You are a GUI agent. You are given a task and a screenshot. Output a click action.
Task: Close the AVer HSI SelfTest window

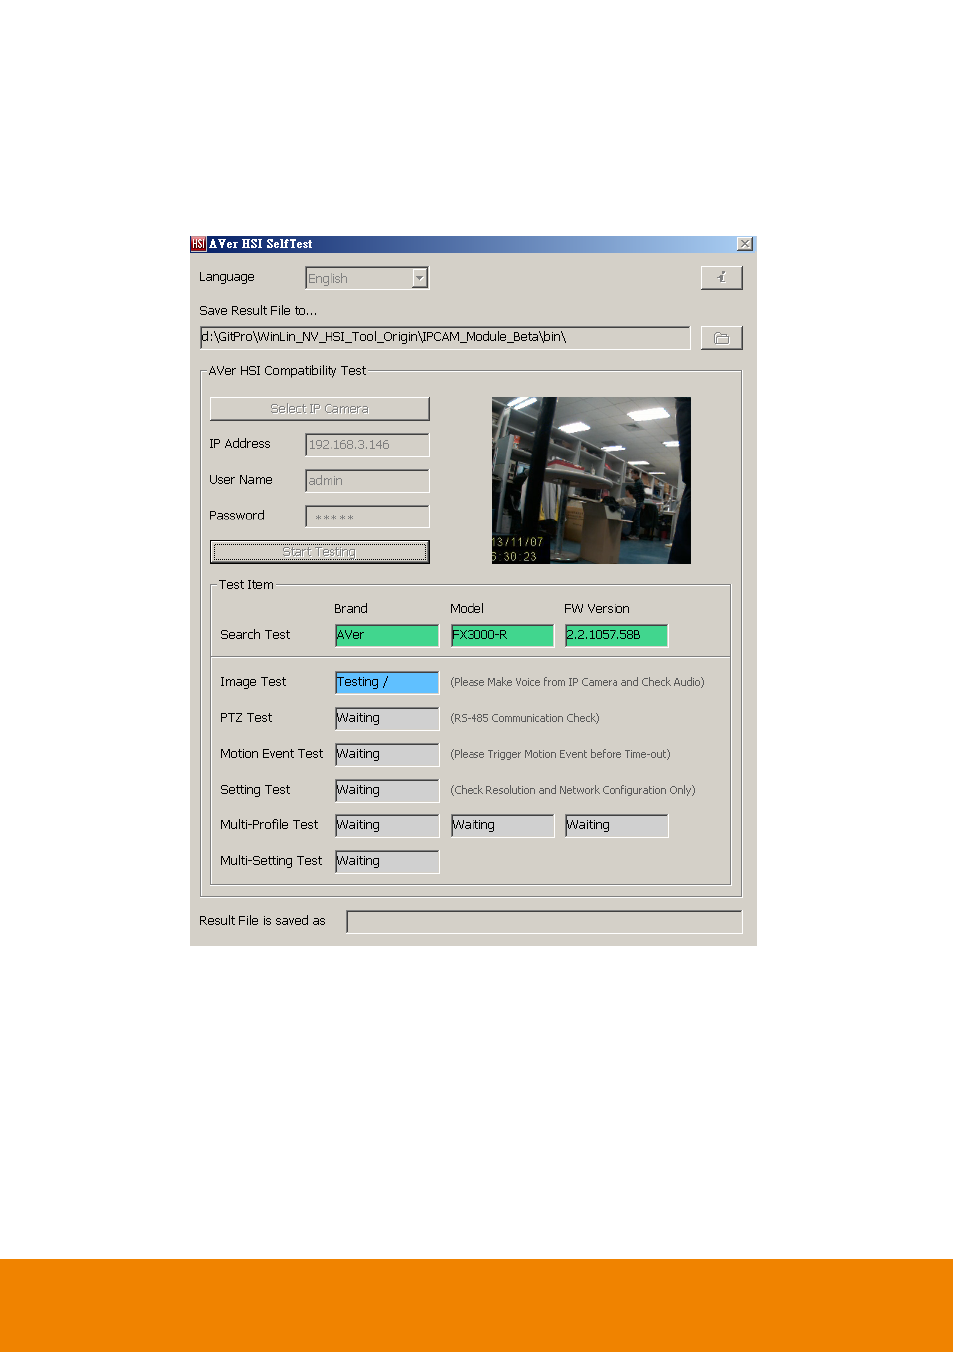(x=745, y=244)
